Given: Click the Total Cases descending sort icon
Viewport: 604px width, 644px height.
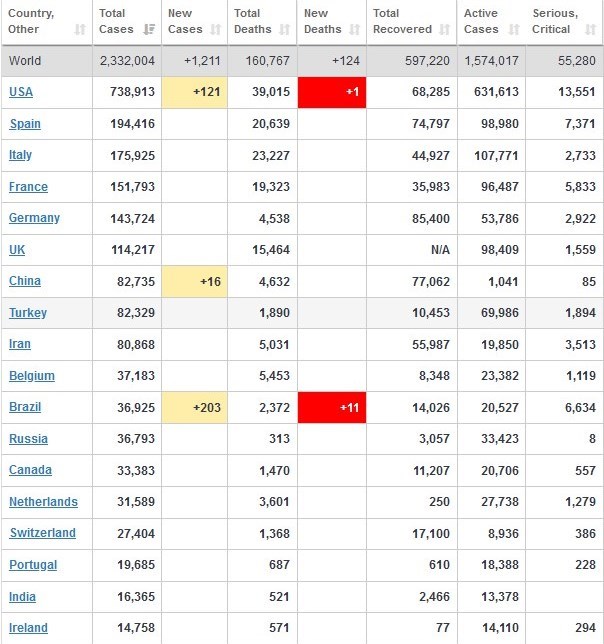Looking at the screenshot, I should click(149, 30).
